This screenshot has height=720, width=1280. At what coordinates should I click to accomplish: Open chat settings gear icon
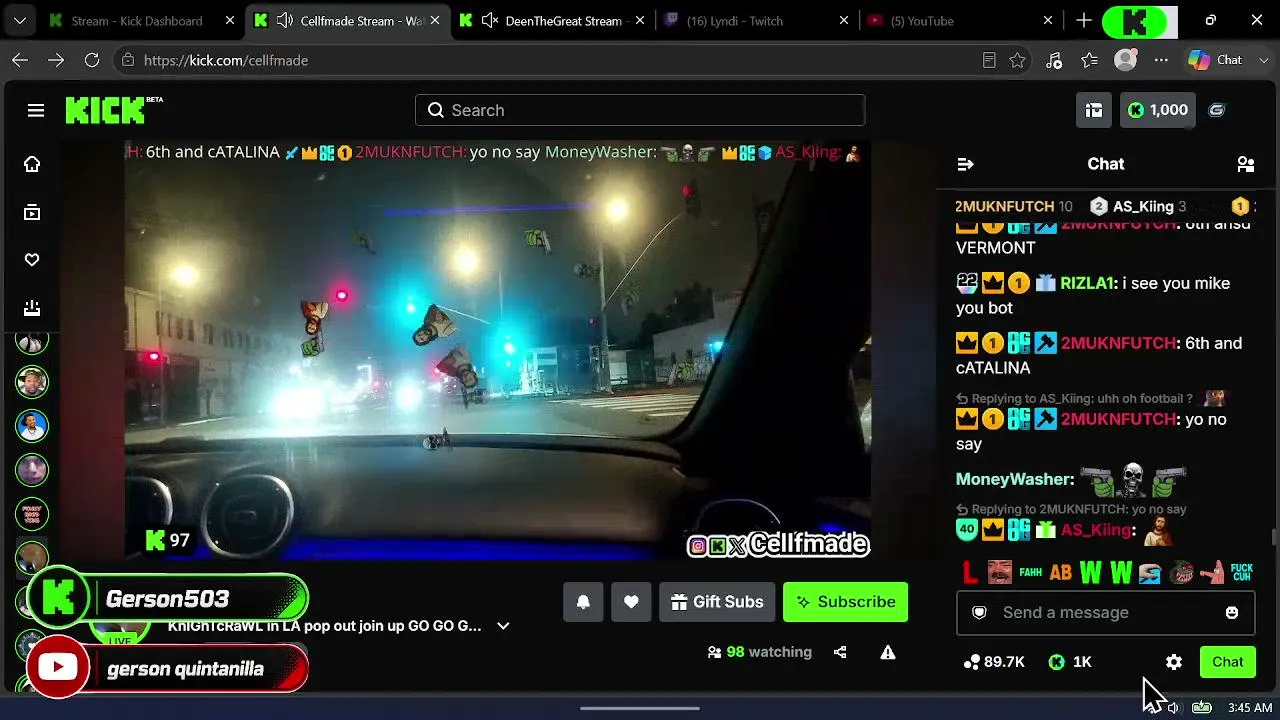click(1174, 662)
